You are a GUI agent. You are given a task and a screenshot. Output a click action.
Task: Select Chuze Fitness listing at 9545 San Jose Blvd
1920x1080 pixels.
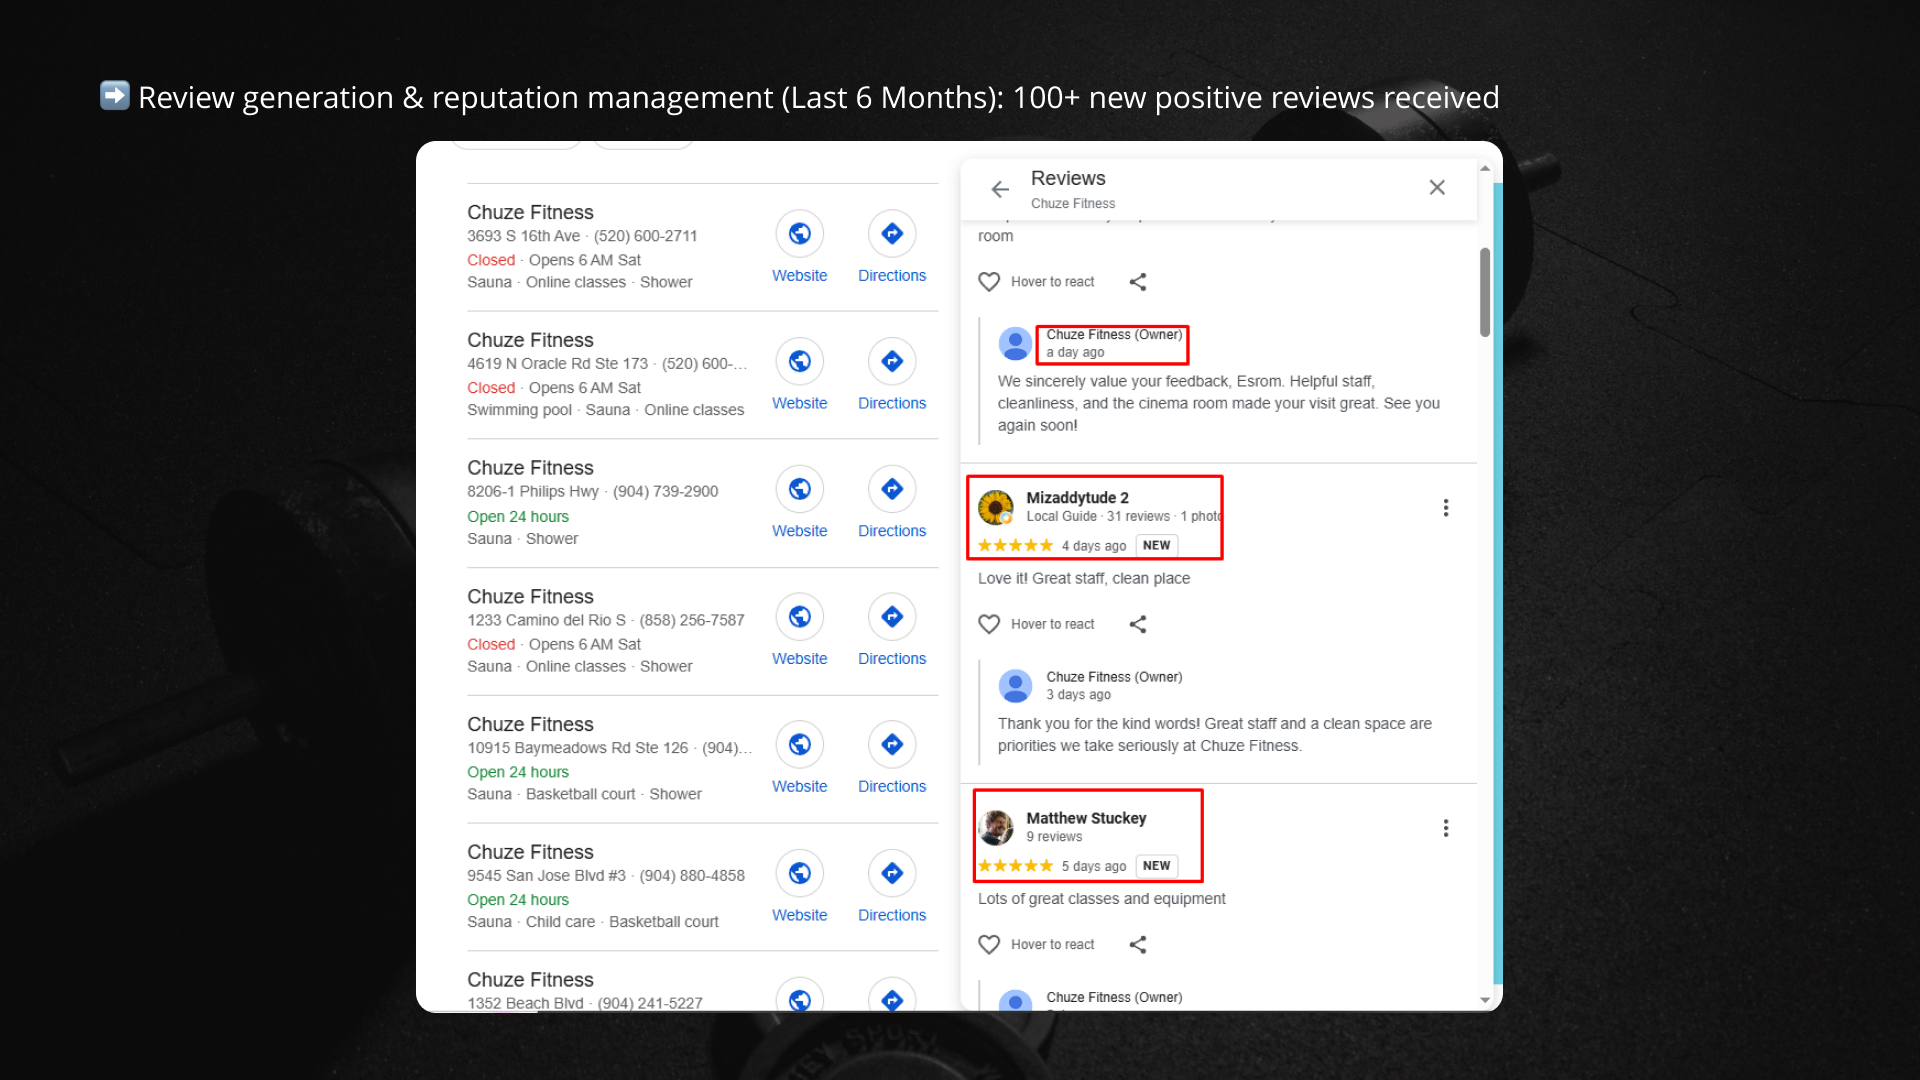pos(530,852)
